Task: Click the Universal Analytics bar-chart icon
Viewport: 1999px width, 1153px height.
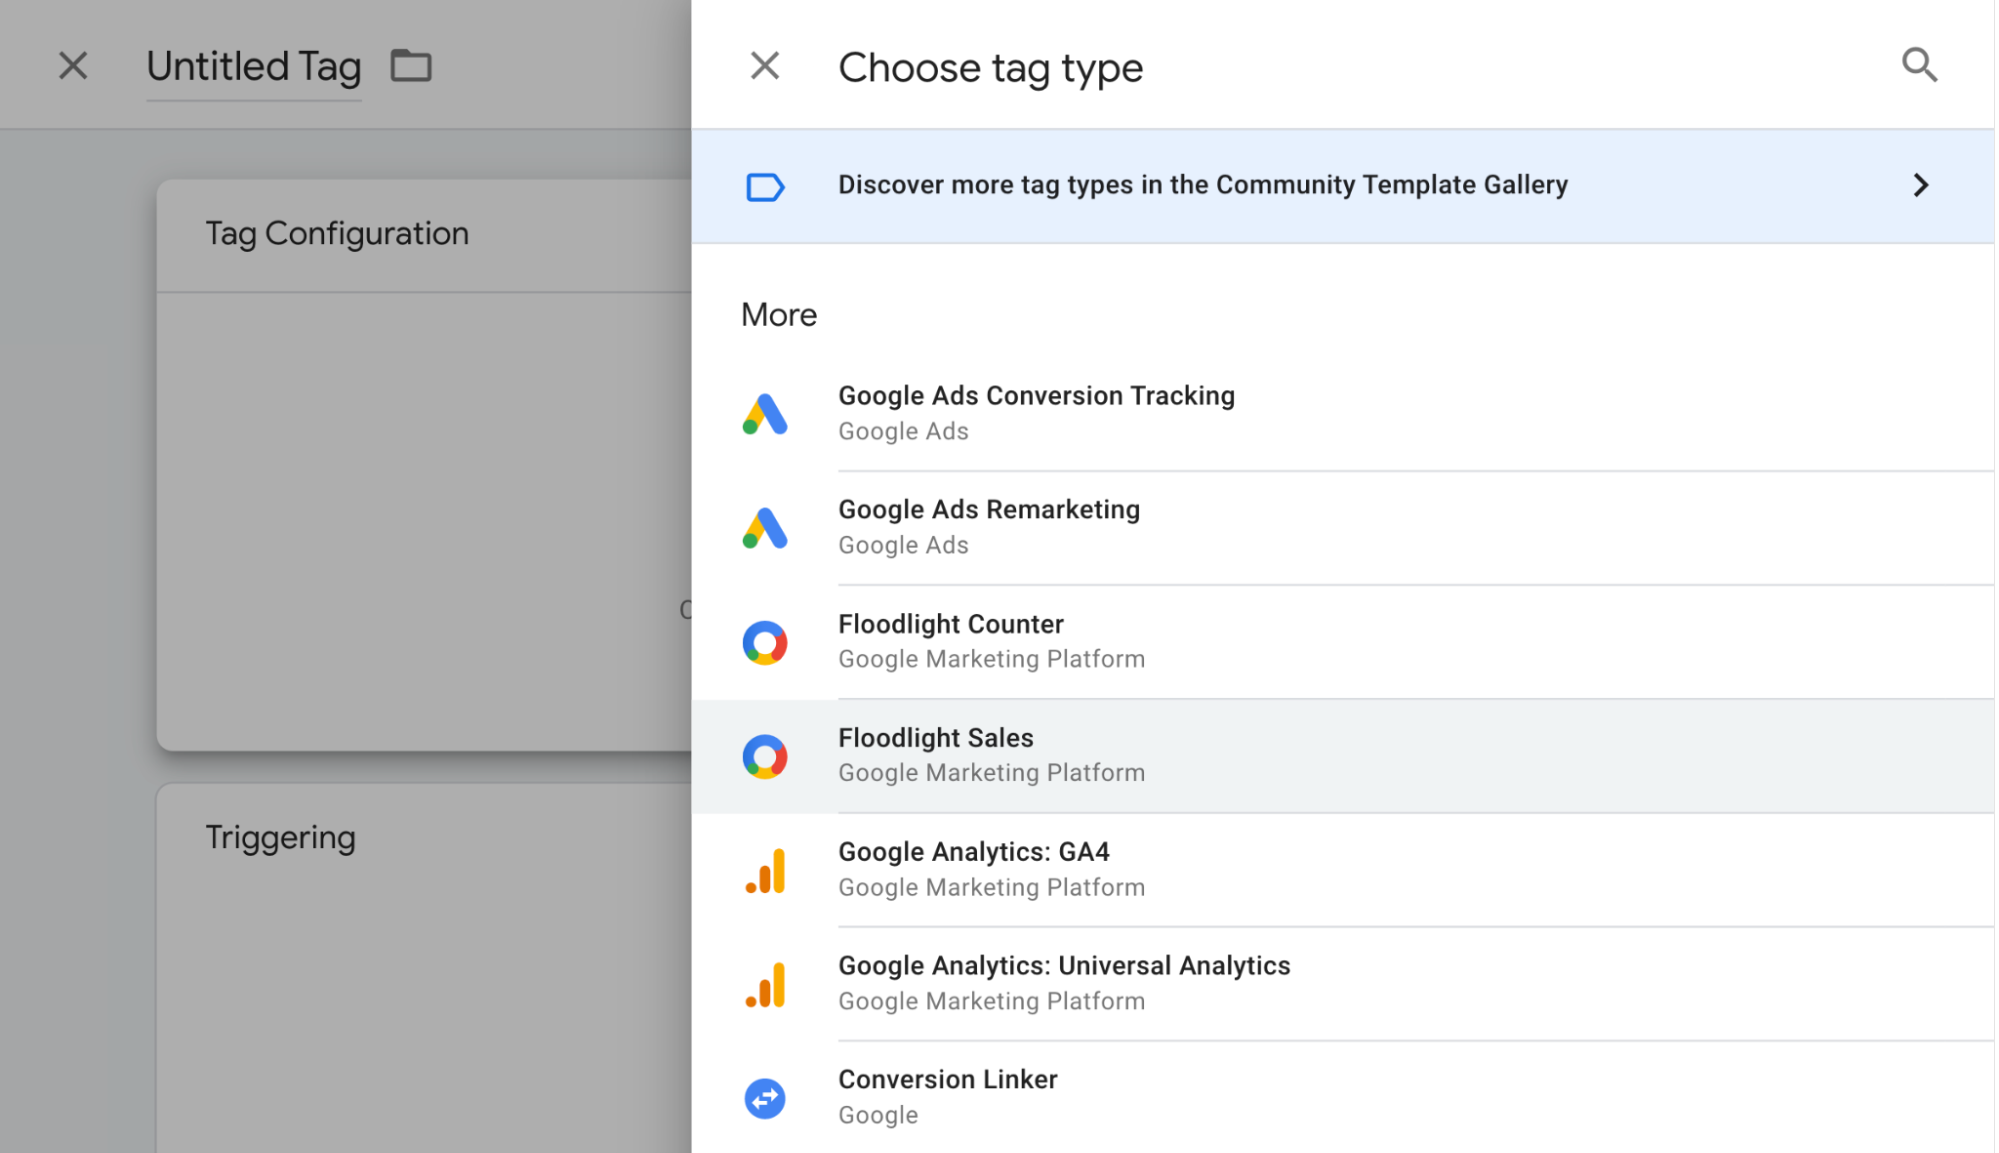Action: (765, 985)
